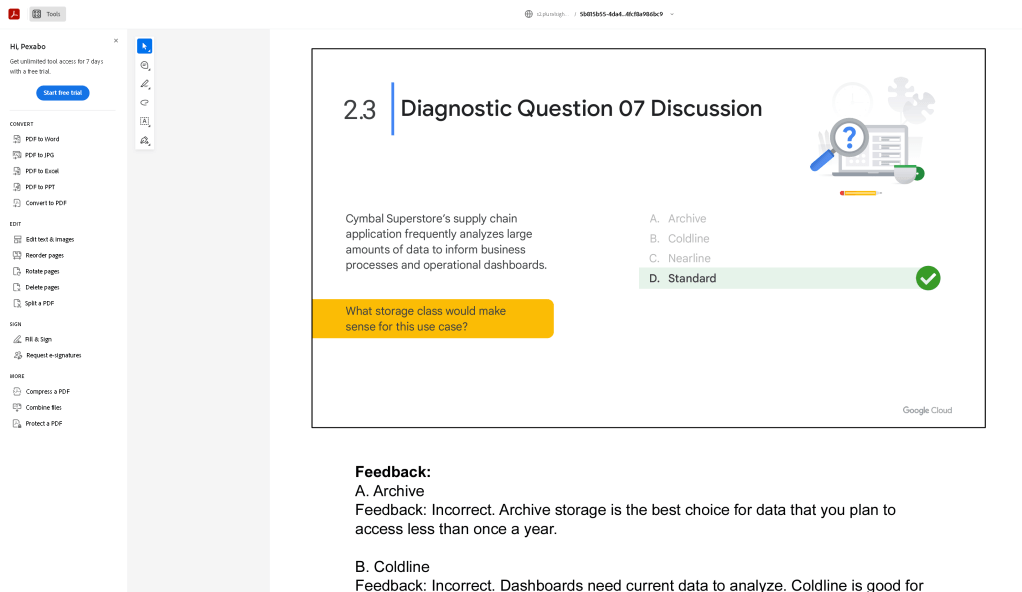This screenshot has width=1022, height=592.
Task: Open Edit text & images tool
Action: [50, 239]
